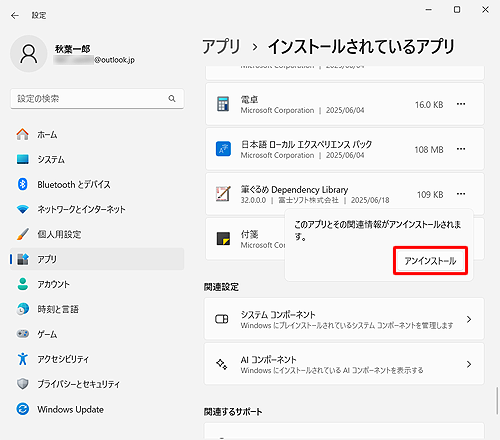The image size is (500, 440).
Task: Click 関連設定 heading text
Action: tap(221, 287)
